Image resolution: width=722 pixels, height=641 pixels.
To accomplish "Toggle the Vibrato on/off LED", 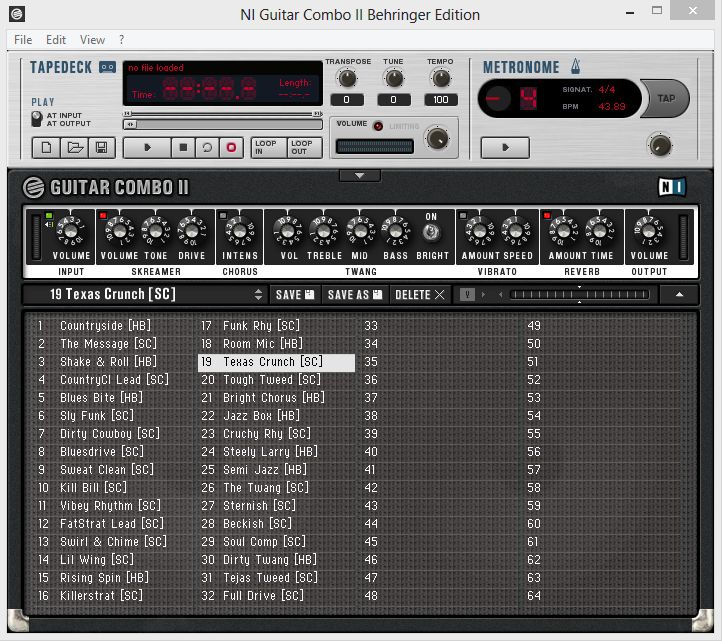I will 463,215.
